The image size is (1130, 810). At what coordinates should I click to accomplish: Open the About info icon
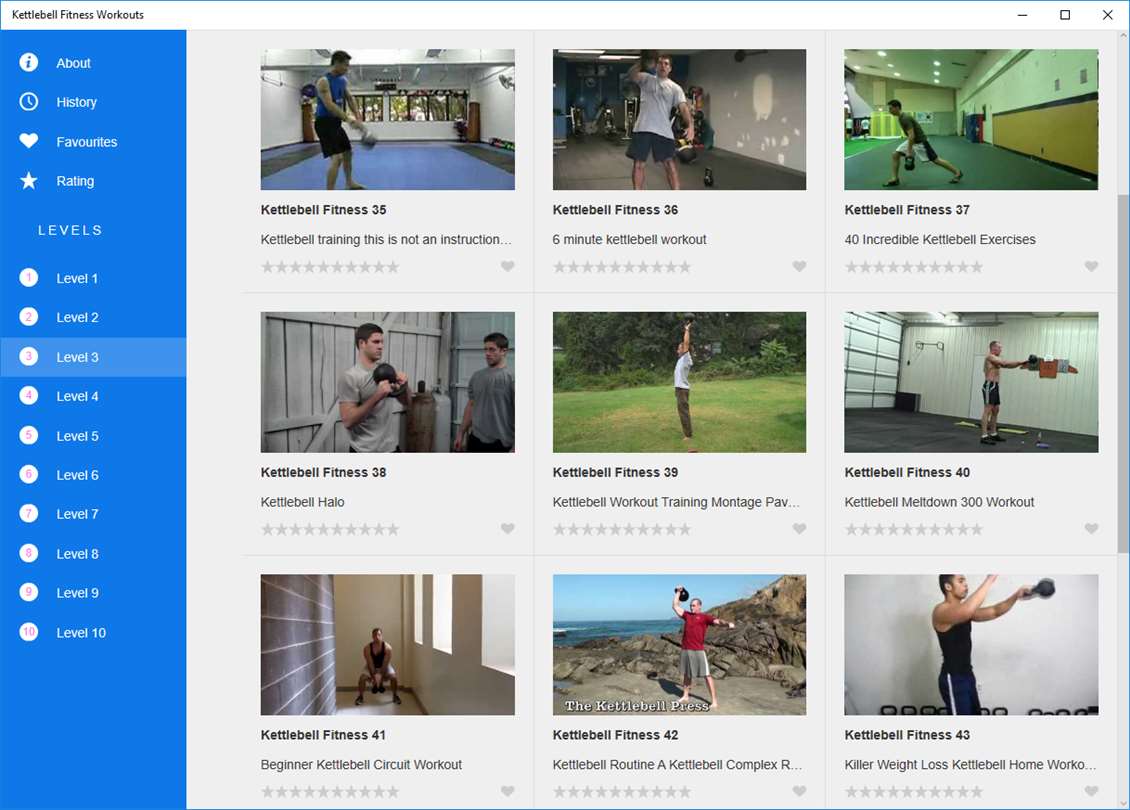pyautogui.click(x=29, y=63)
